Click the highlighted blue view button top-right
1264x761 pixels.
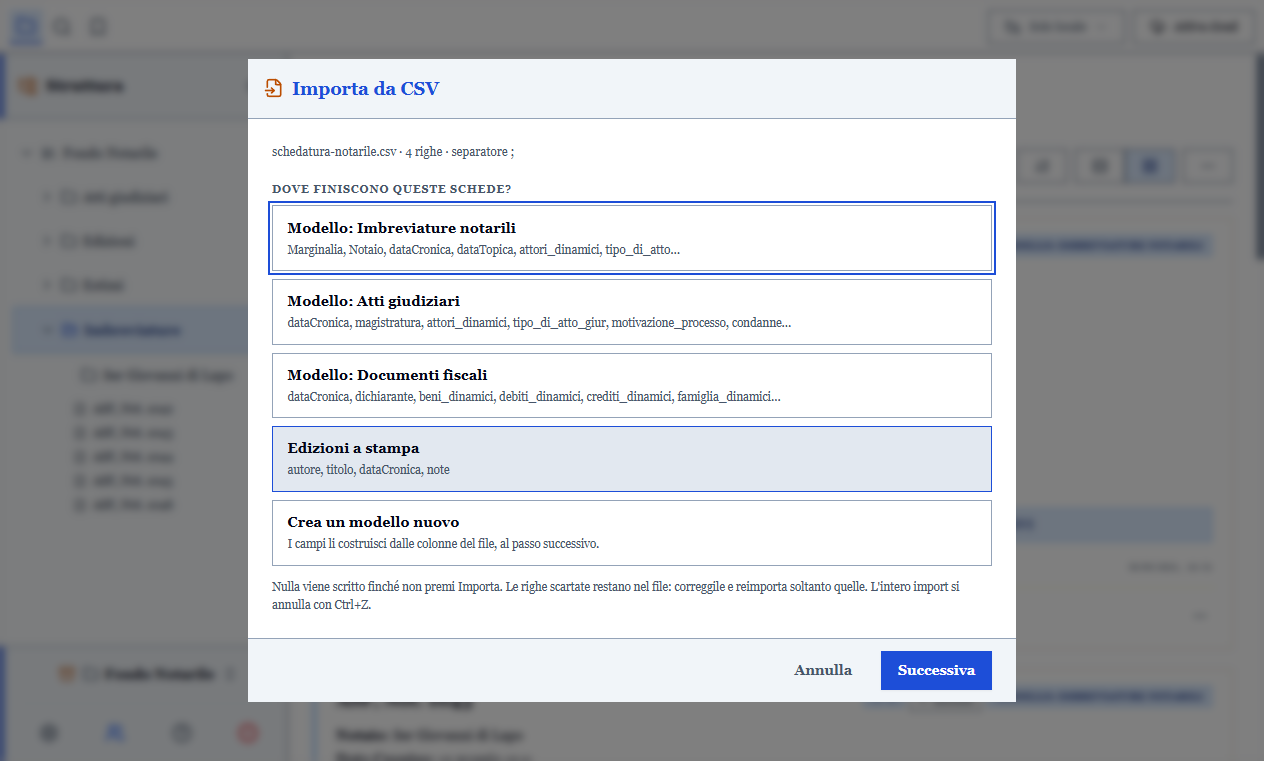tap(1150, 167)
